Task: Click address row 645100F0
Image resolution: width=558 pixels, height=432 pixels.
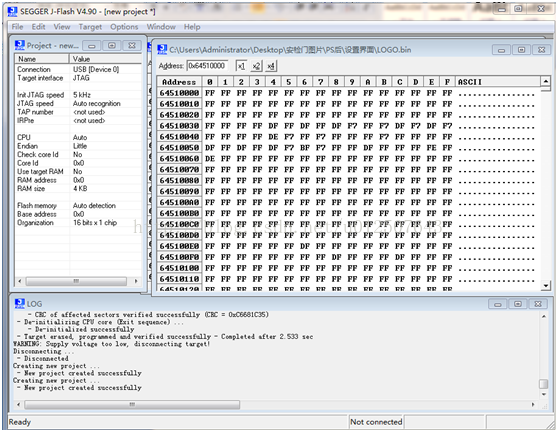Action: coord(179,257)
